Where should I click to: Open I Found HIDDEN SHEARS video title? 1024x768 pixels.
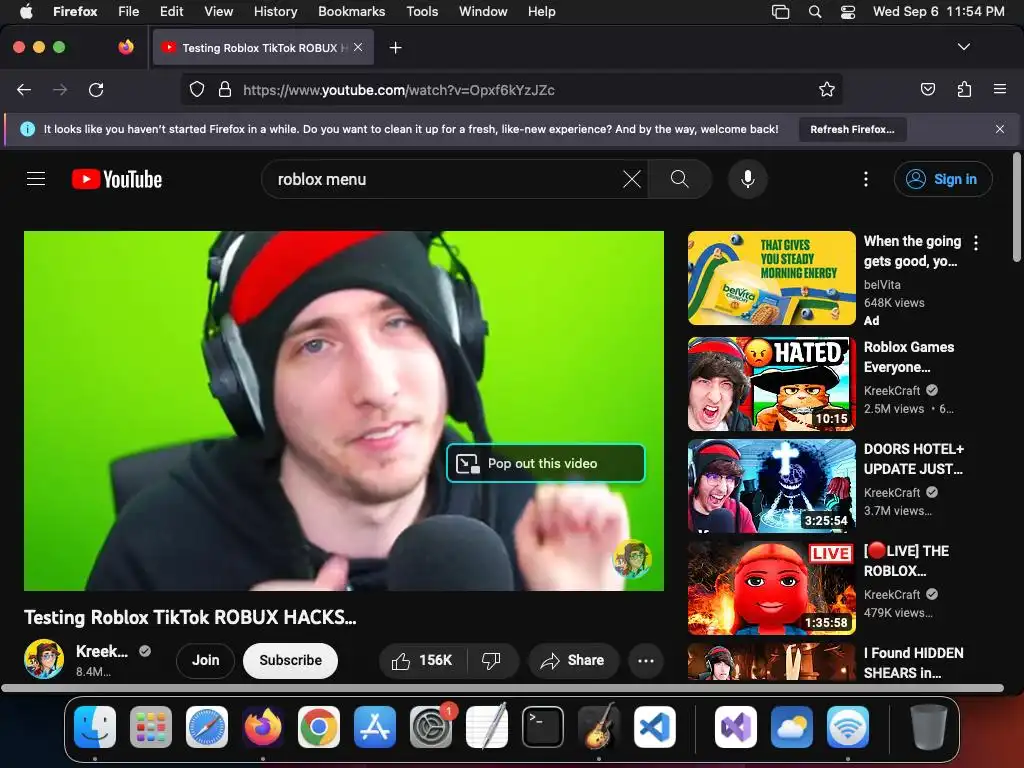(x=913, y=663)
